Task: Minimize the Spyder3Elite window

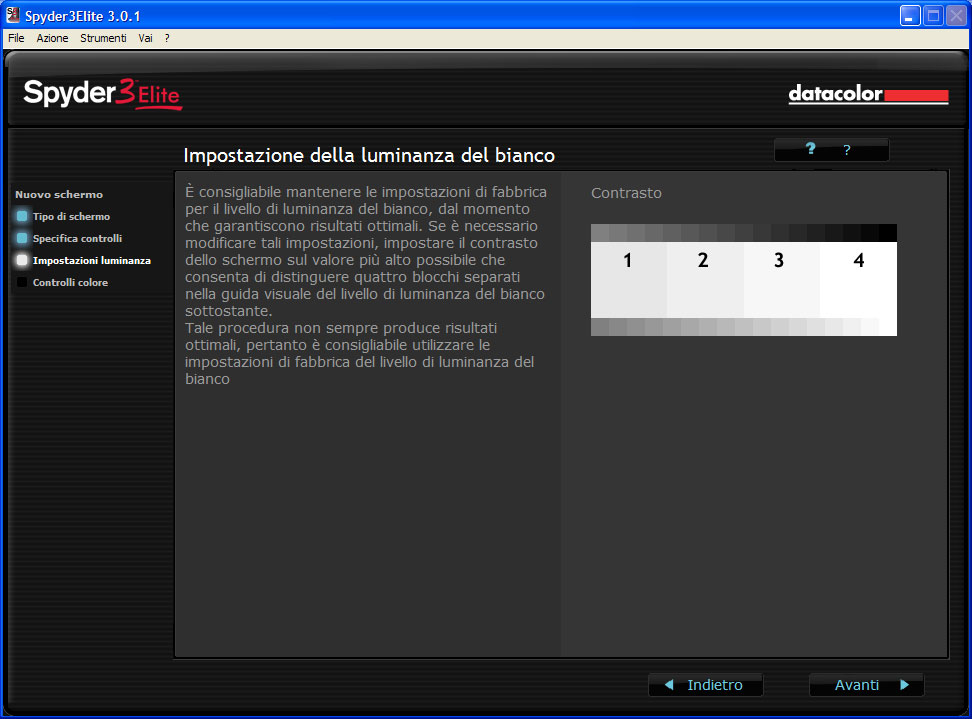Action: click(909, 15)
